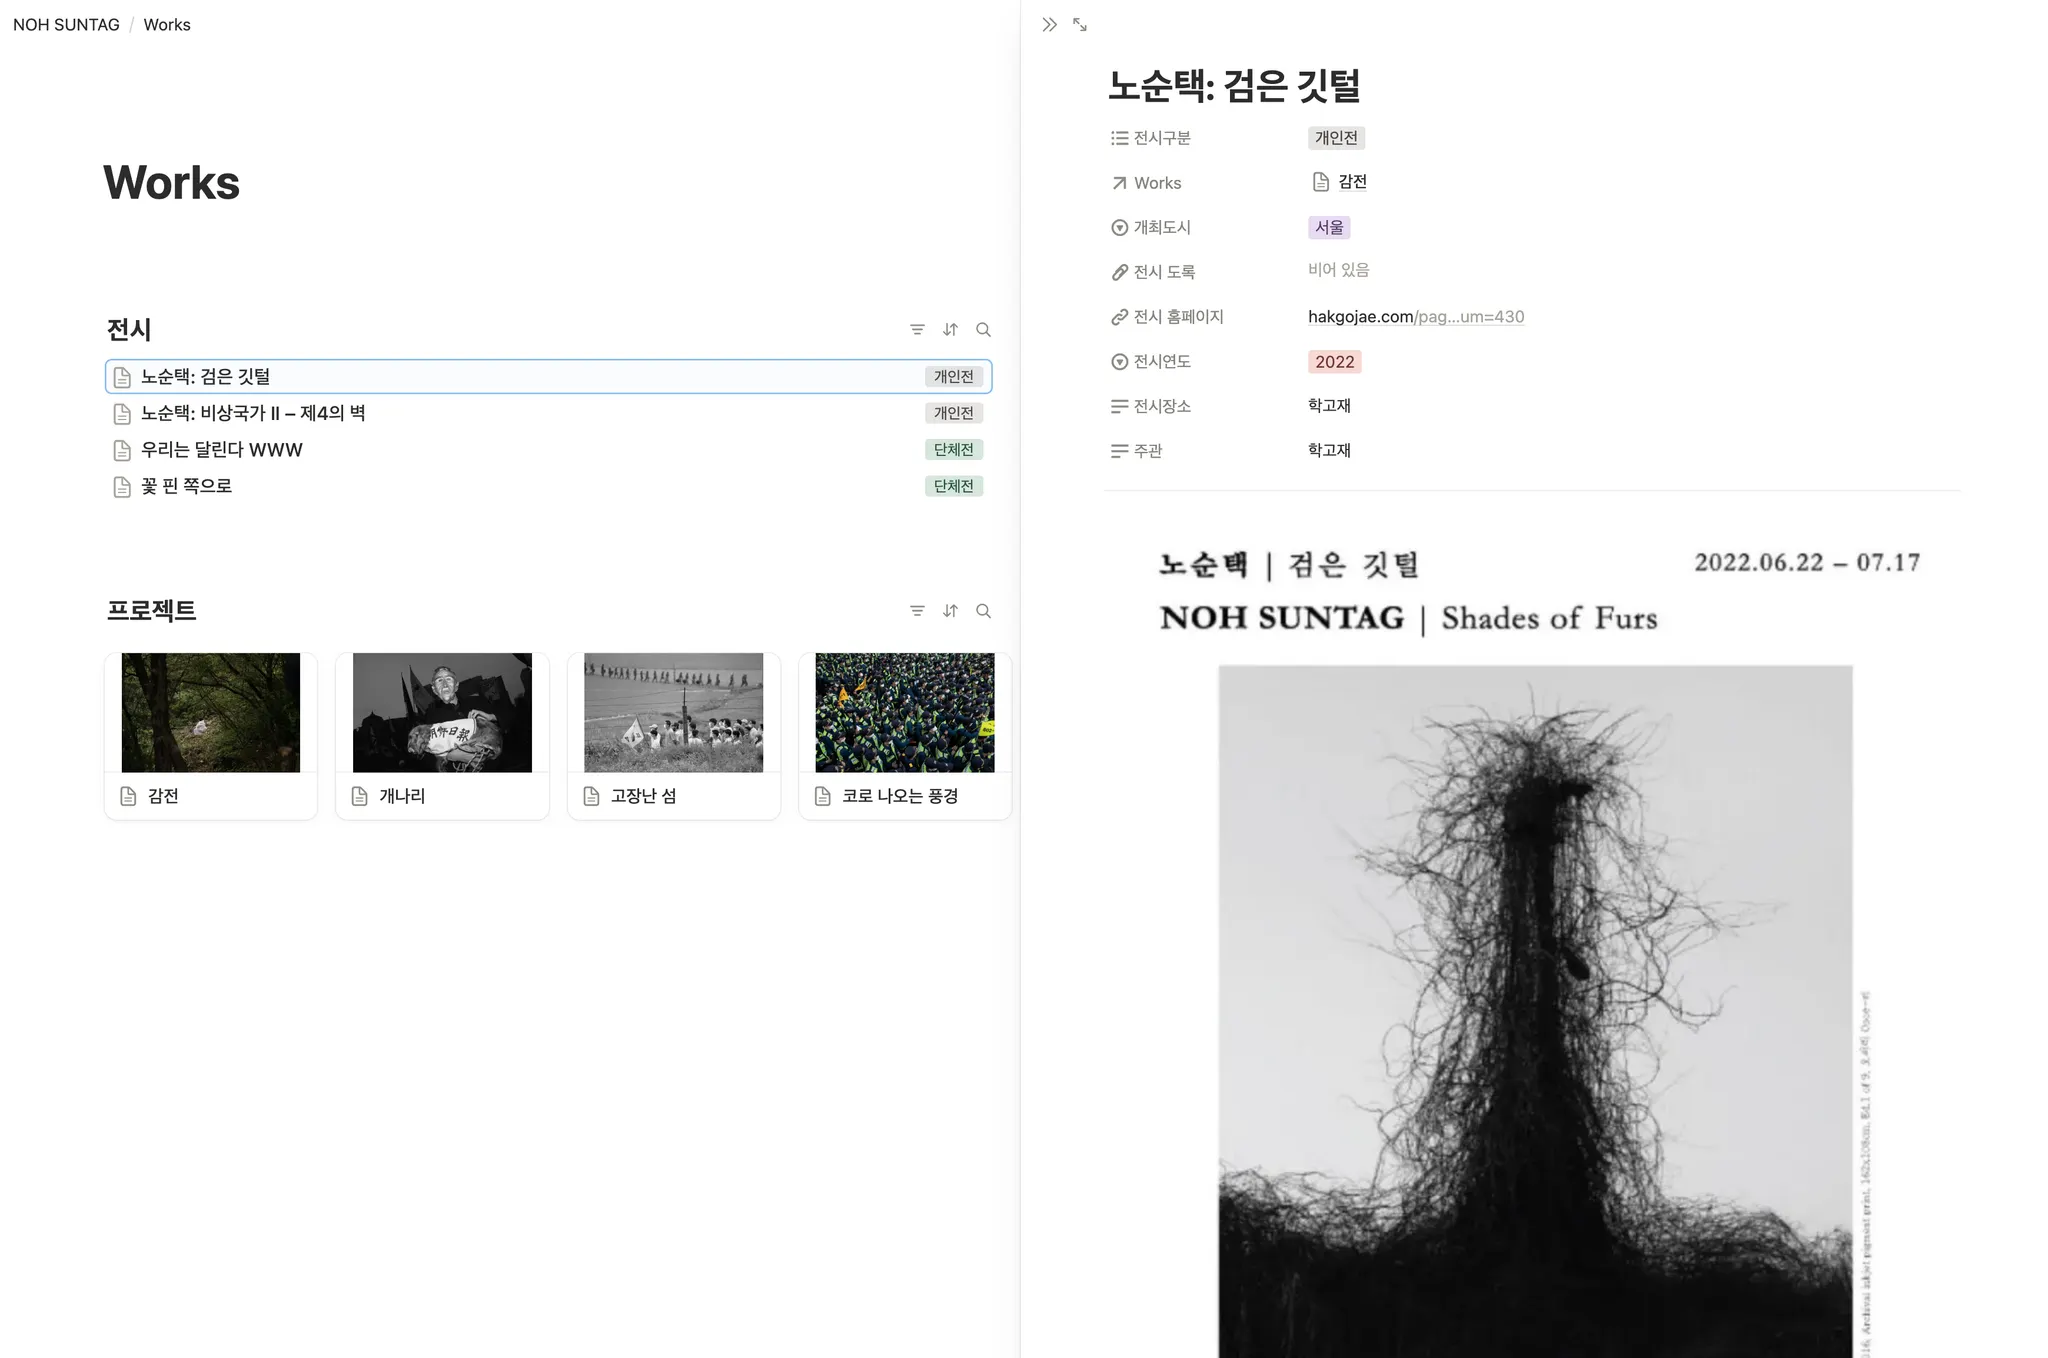Open the 꽃 핀 쪽으로 exhibition entry
The image size is (2048, 1358).
tap(186, 486)
